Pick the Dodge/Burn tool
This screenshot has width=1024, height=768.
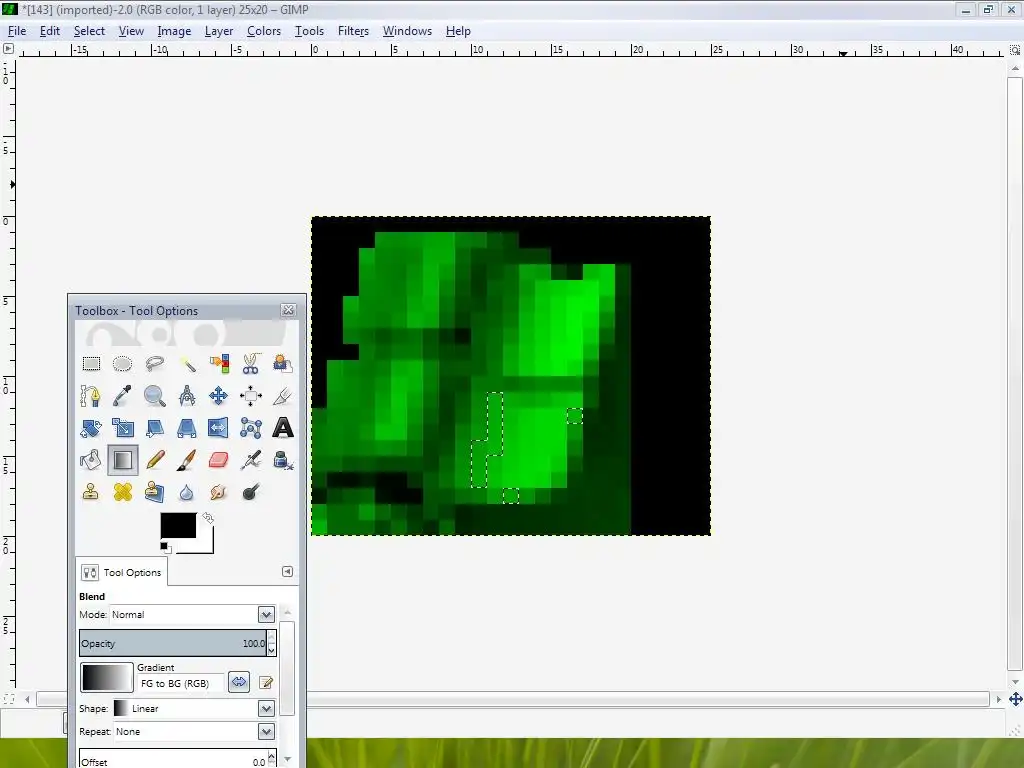[251, 492]
